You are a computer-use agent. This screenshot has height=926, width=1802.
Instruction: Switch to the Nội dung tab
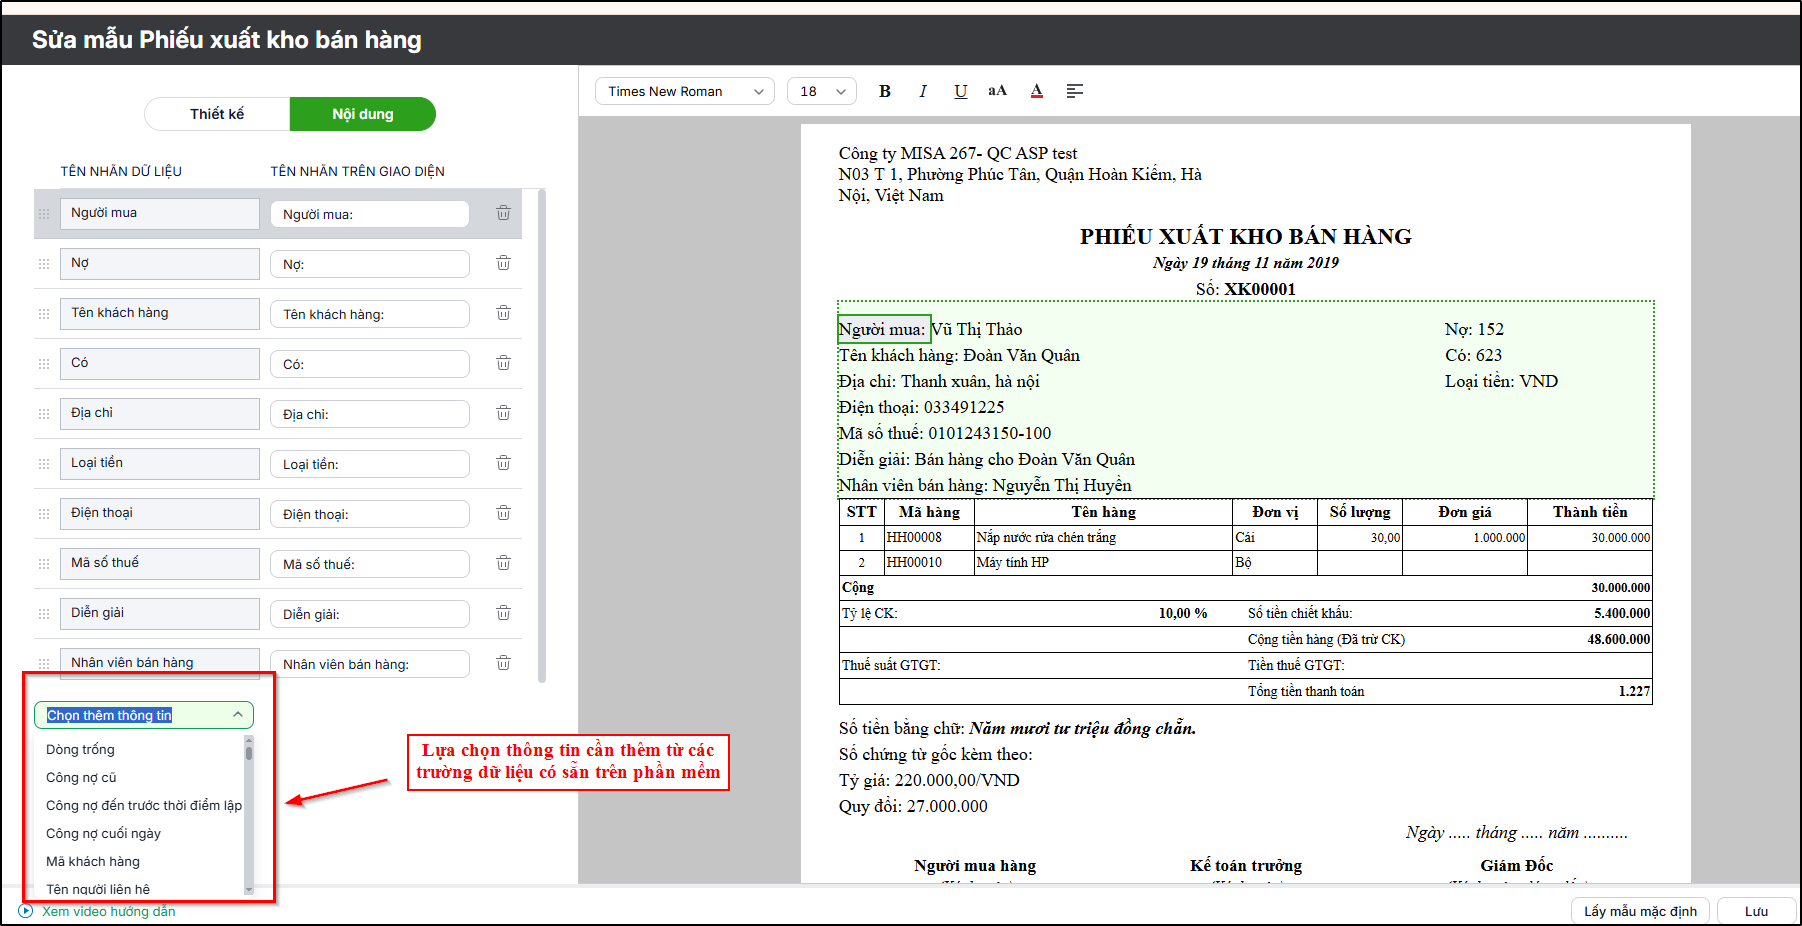pyautogui.click(x=363, y=114)
